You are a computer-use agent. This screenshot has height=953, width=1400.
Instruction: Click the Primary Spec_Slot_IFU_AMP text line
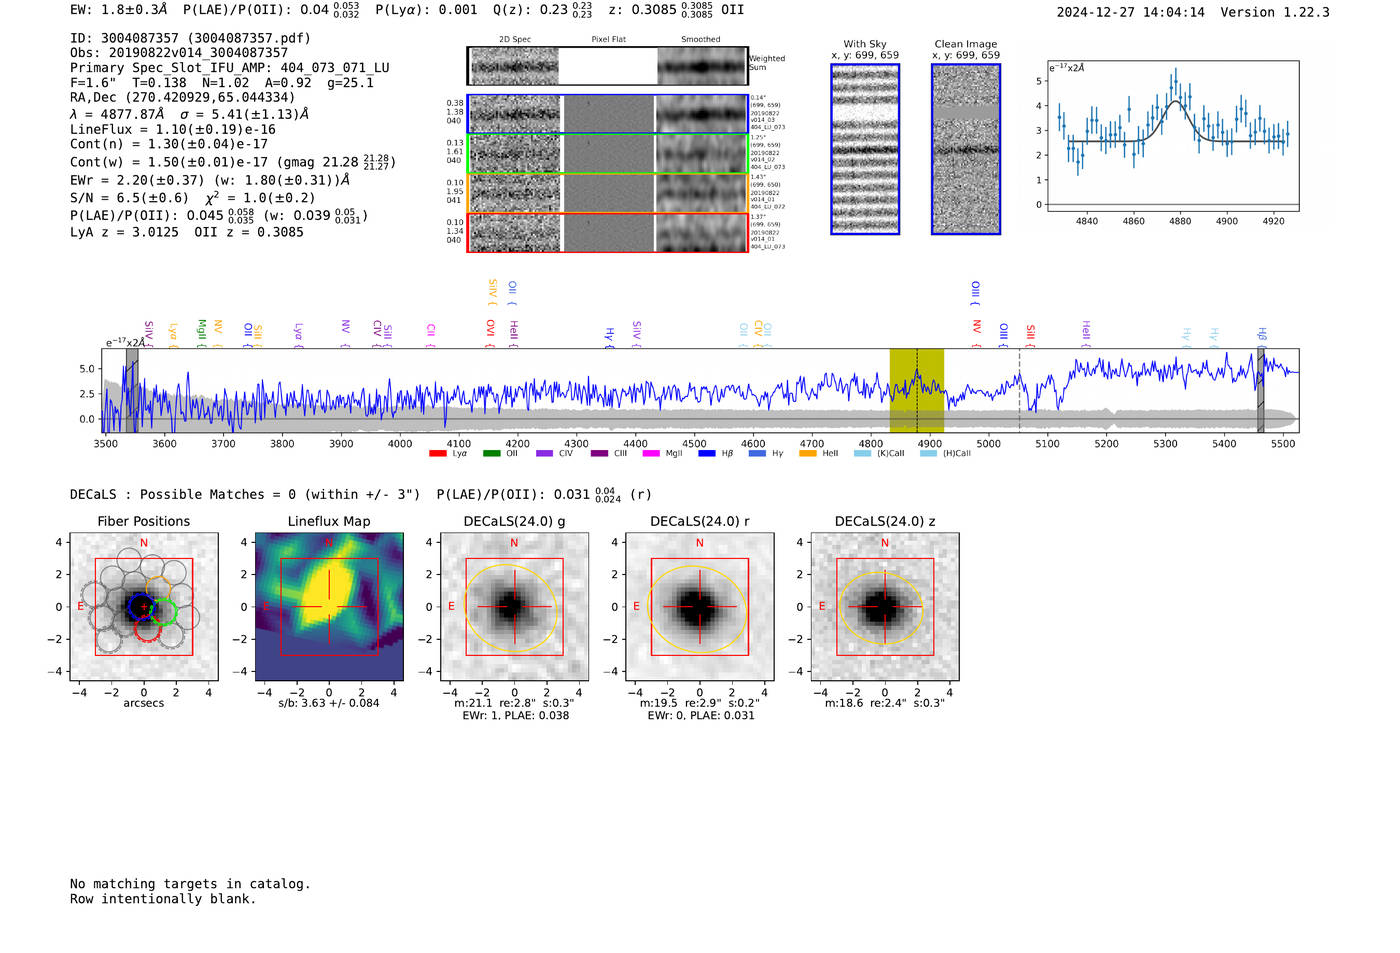(230, 68)
